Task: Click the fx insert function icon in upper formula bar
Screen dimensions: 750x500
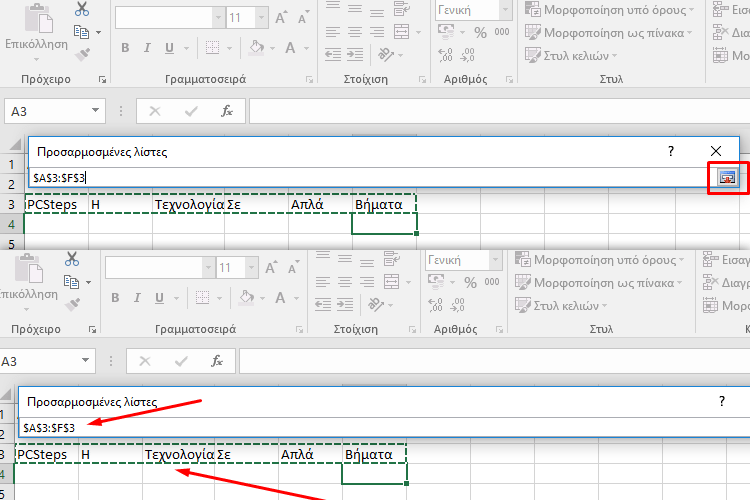Action: [227, 111]
